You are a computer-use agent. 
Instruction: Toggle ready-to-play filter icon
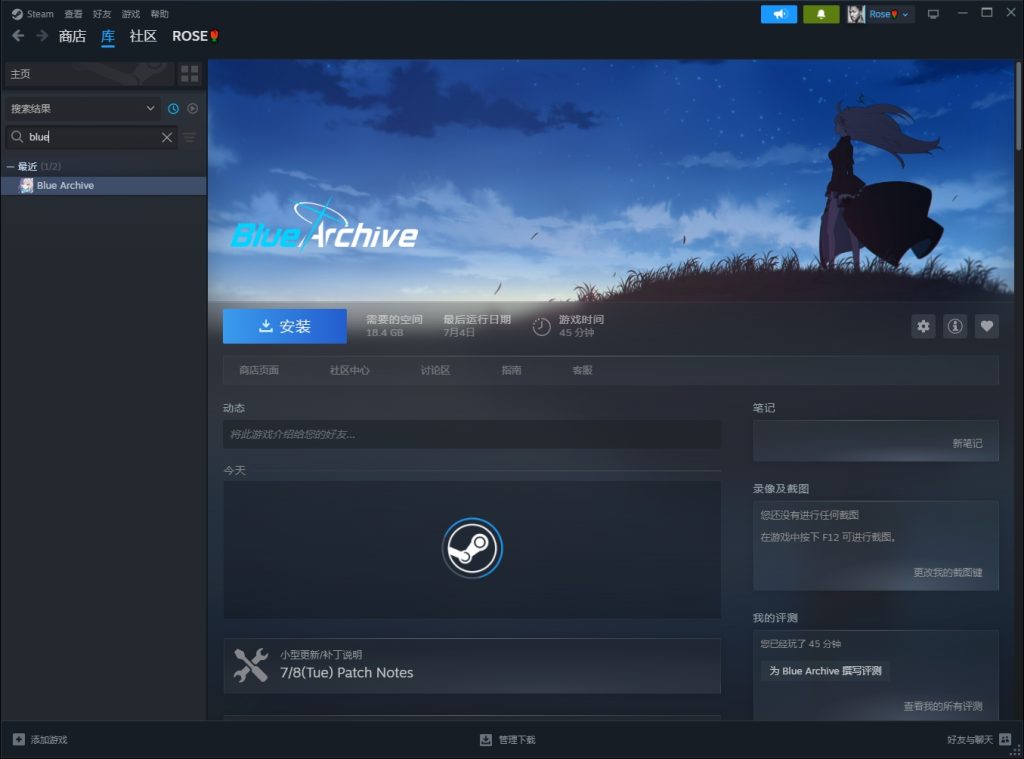point(193,108)
